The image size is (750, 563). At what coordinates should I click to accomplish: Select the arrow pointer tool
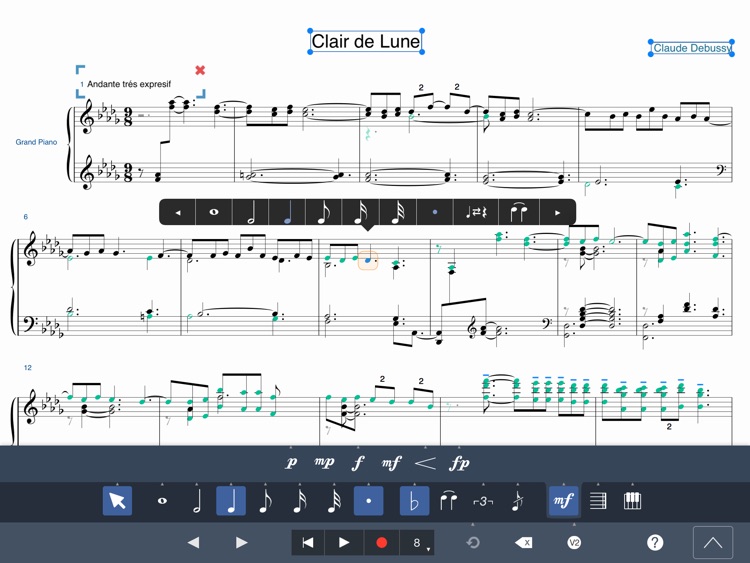point(117,501)
